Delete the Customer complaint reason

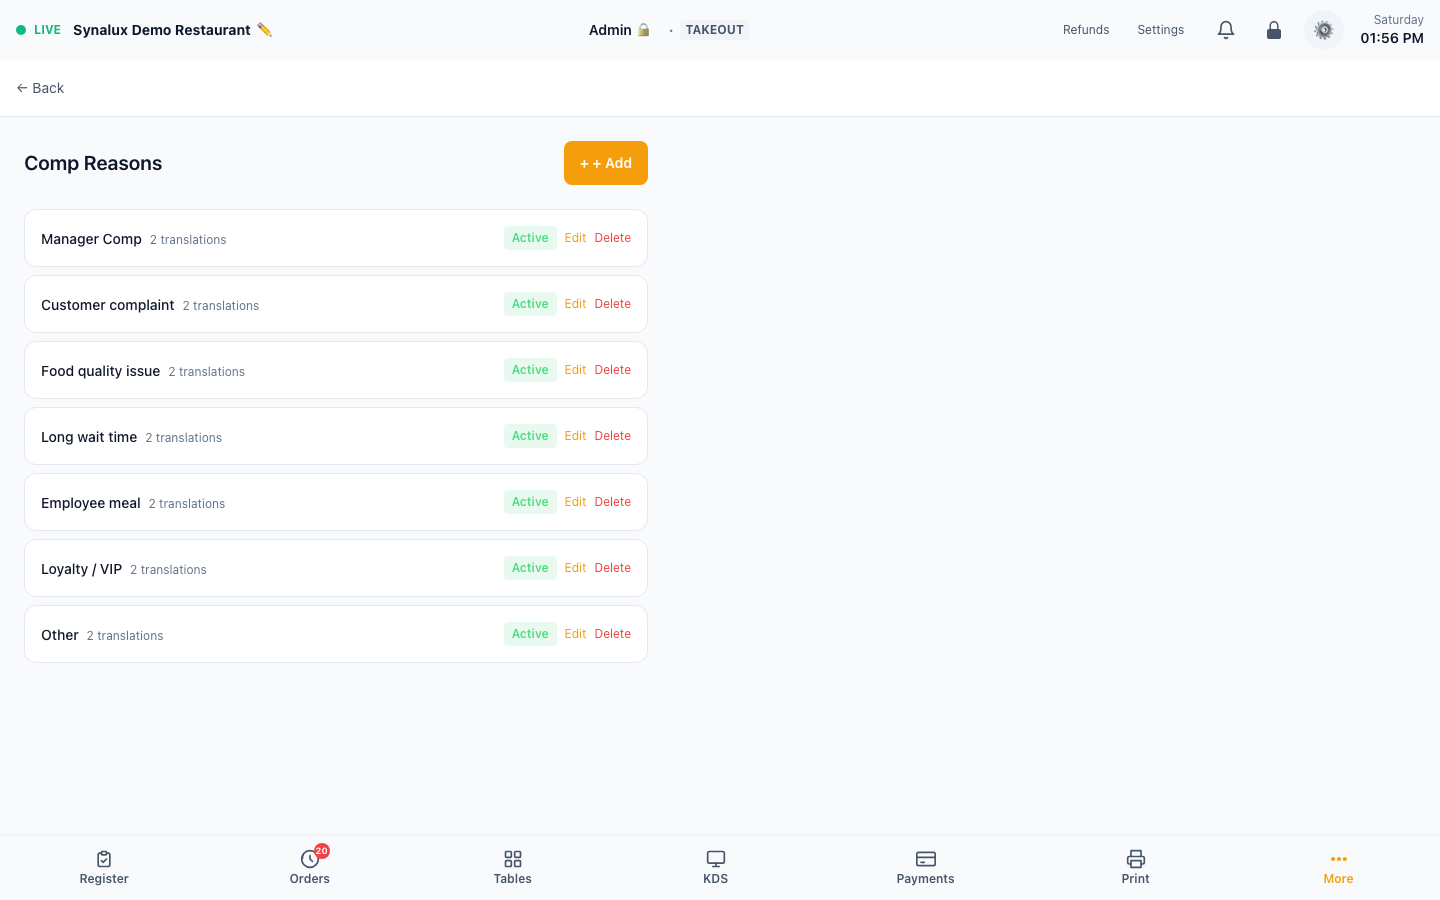(x=613, y=304)
